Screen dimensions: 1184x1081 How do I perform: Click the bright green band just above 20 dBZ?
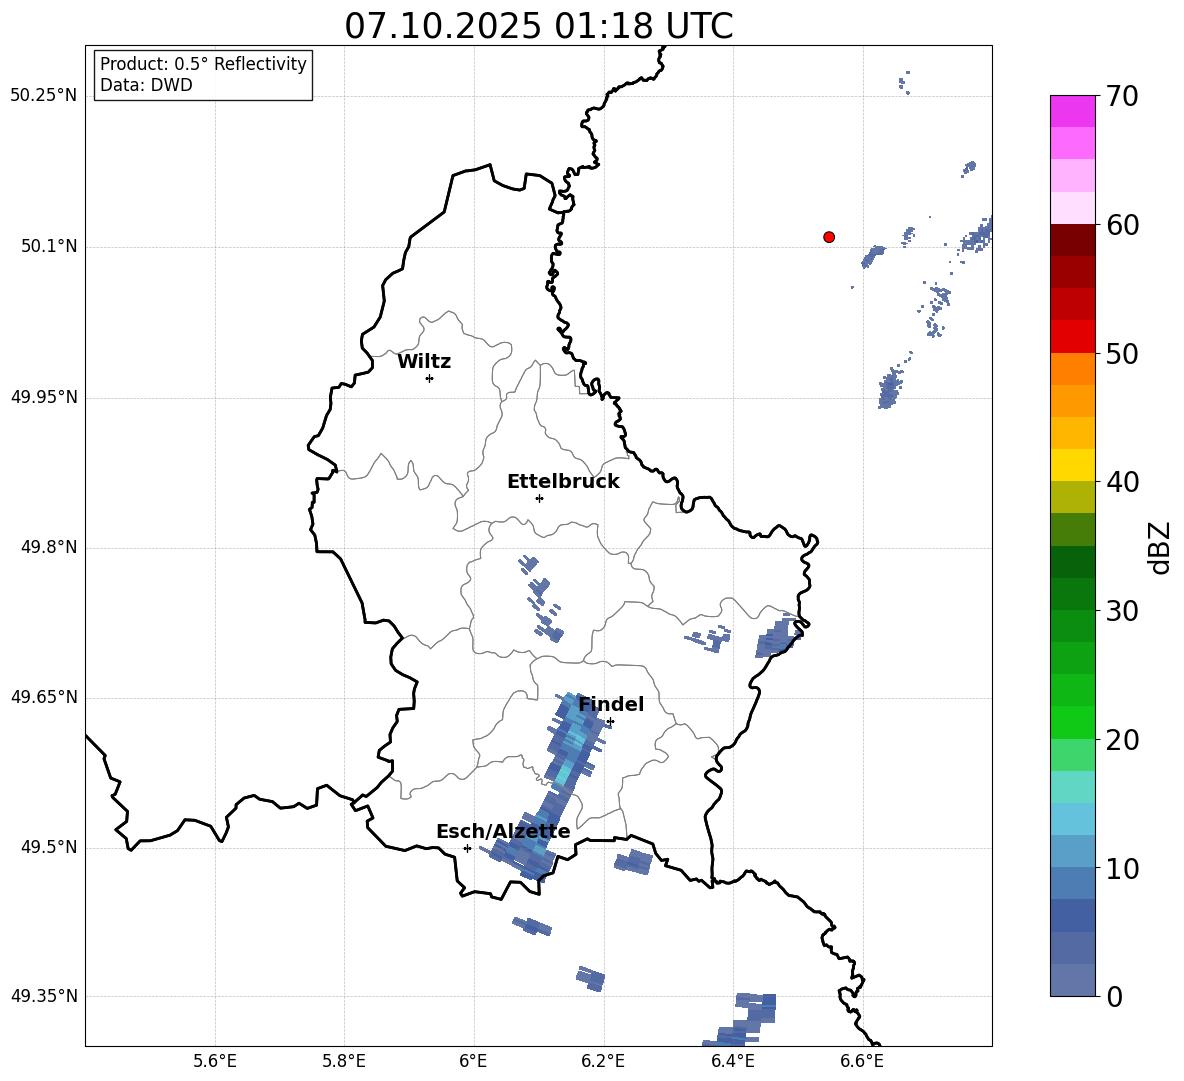coord(1073,722)
